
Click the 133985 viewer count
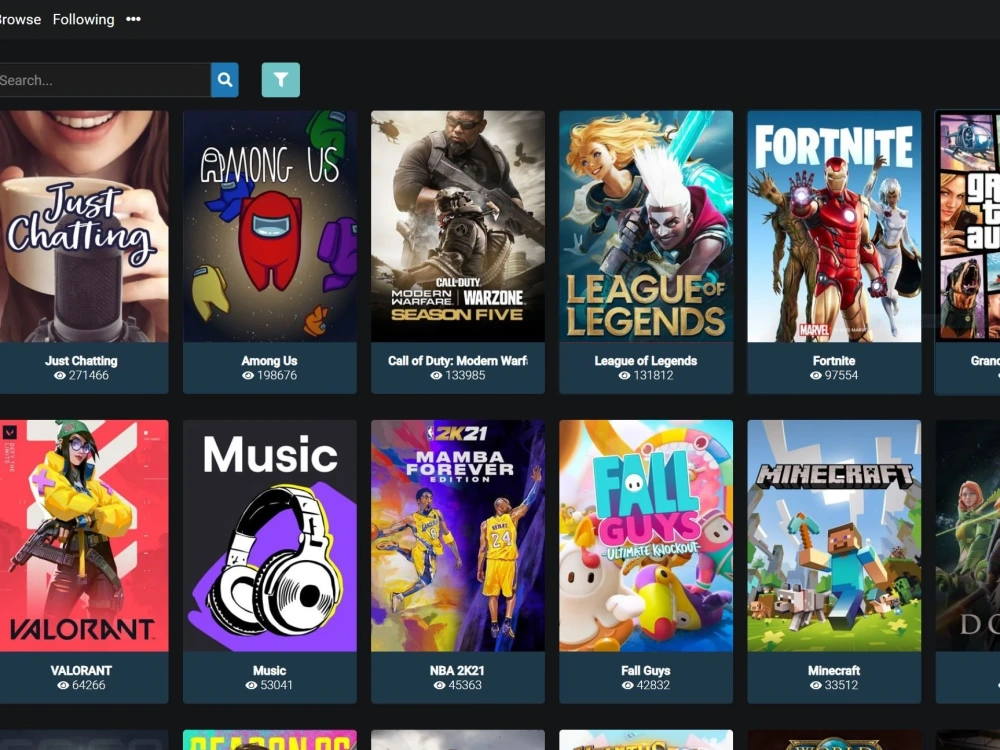[x=465, y=375]
